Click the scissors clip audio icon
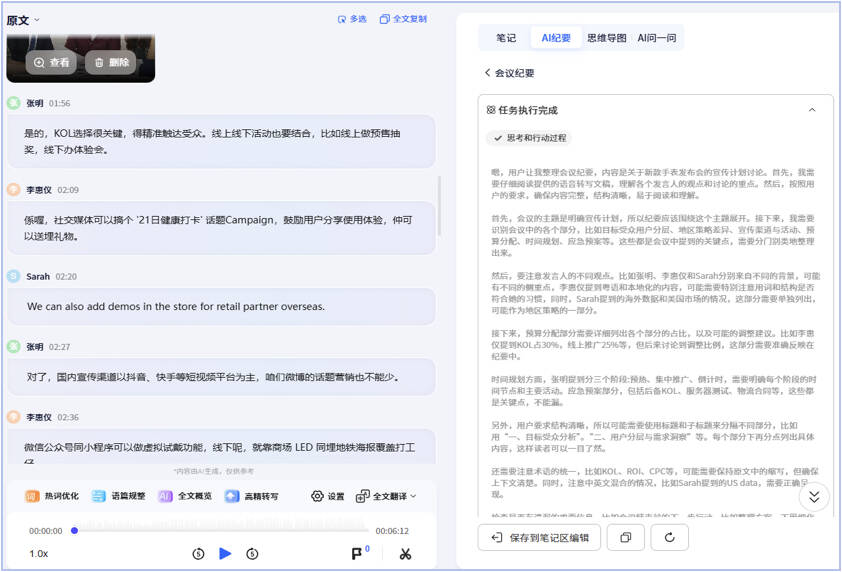842x572 pixels. [x=405, y=553]
